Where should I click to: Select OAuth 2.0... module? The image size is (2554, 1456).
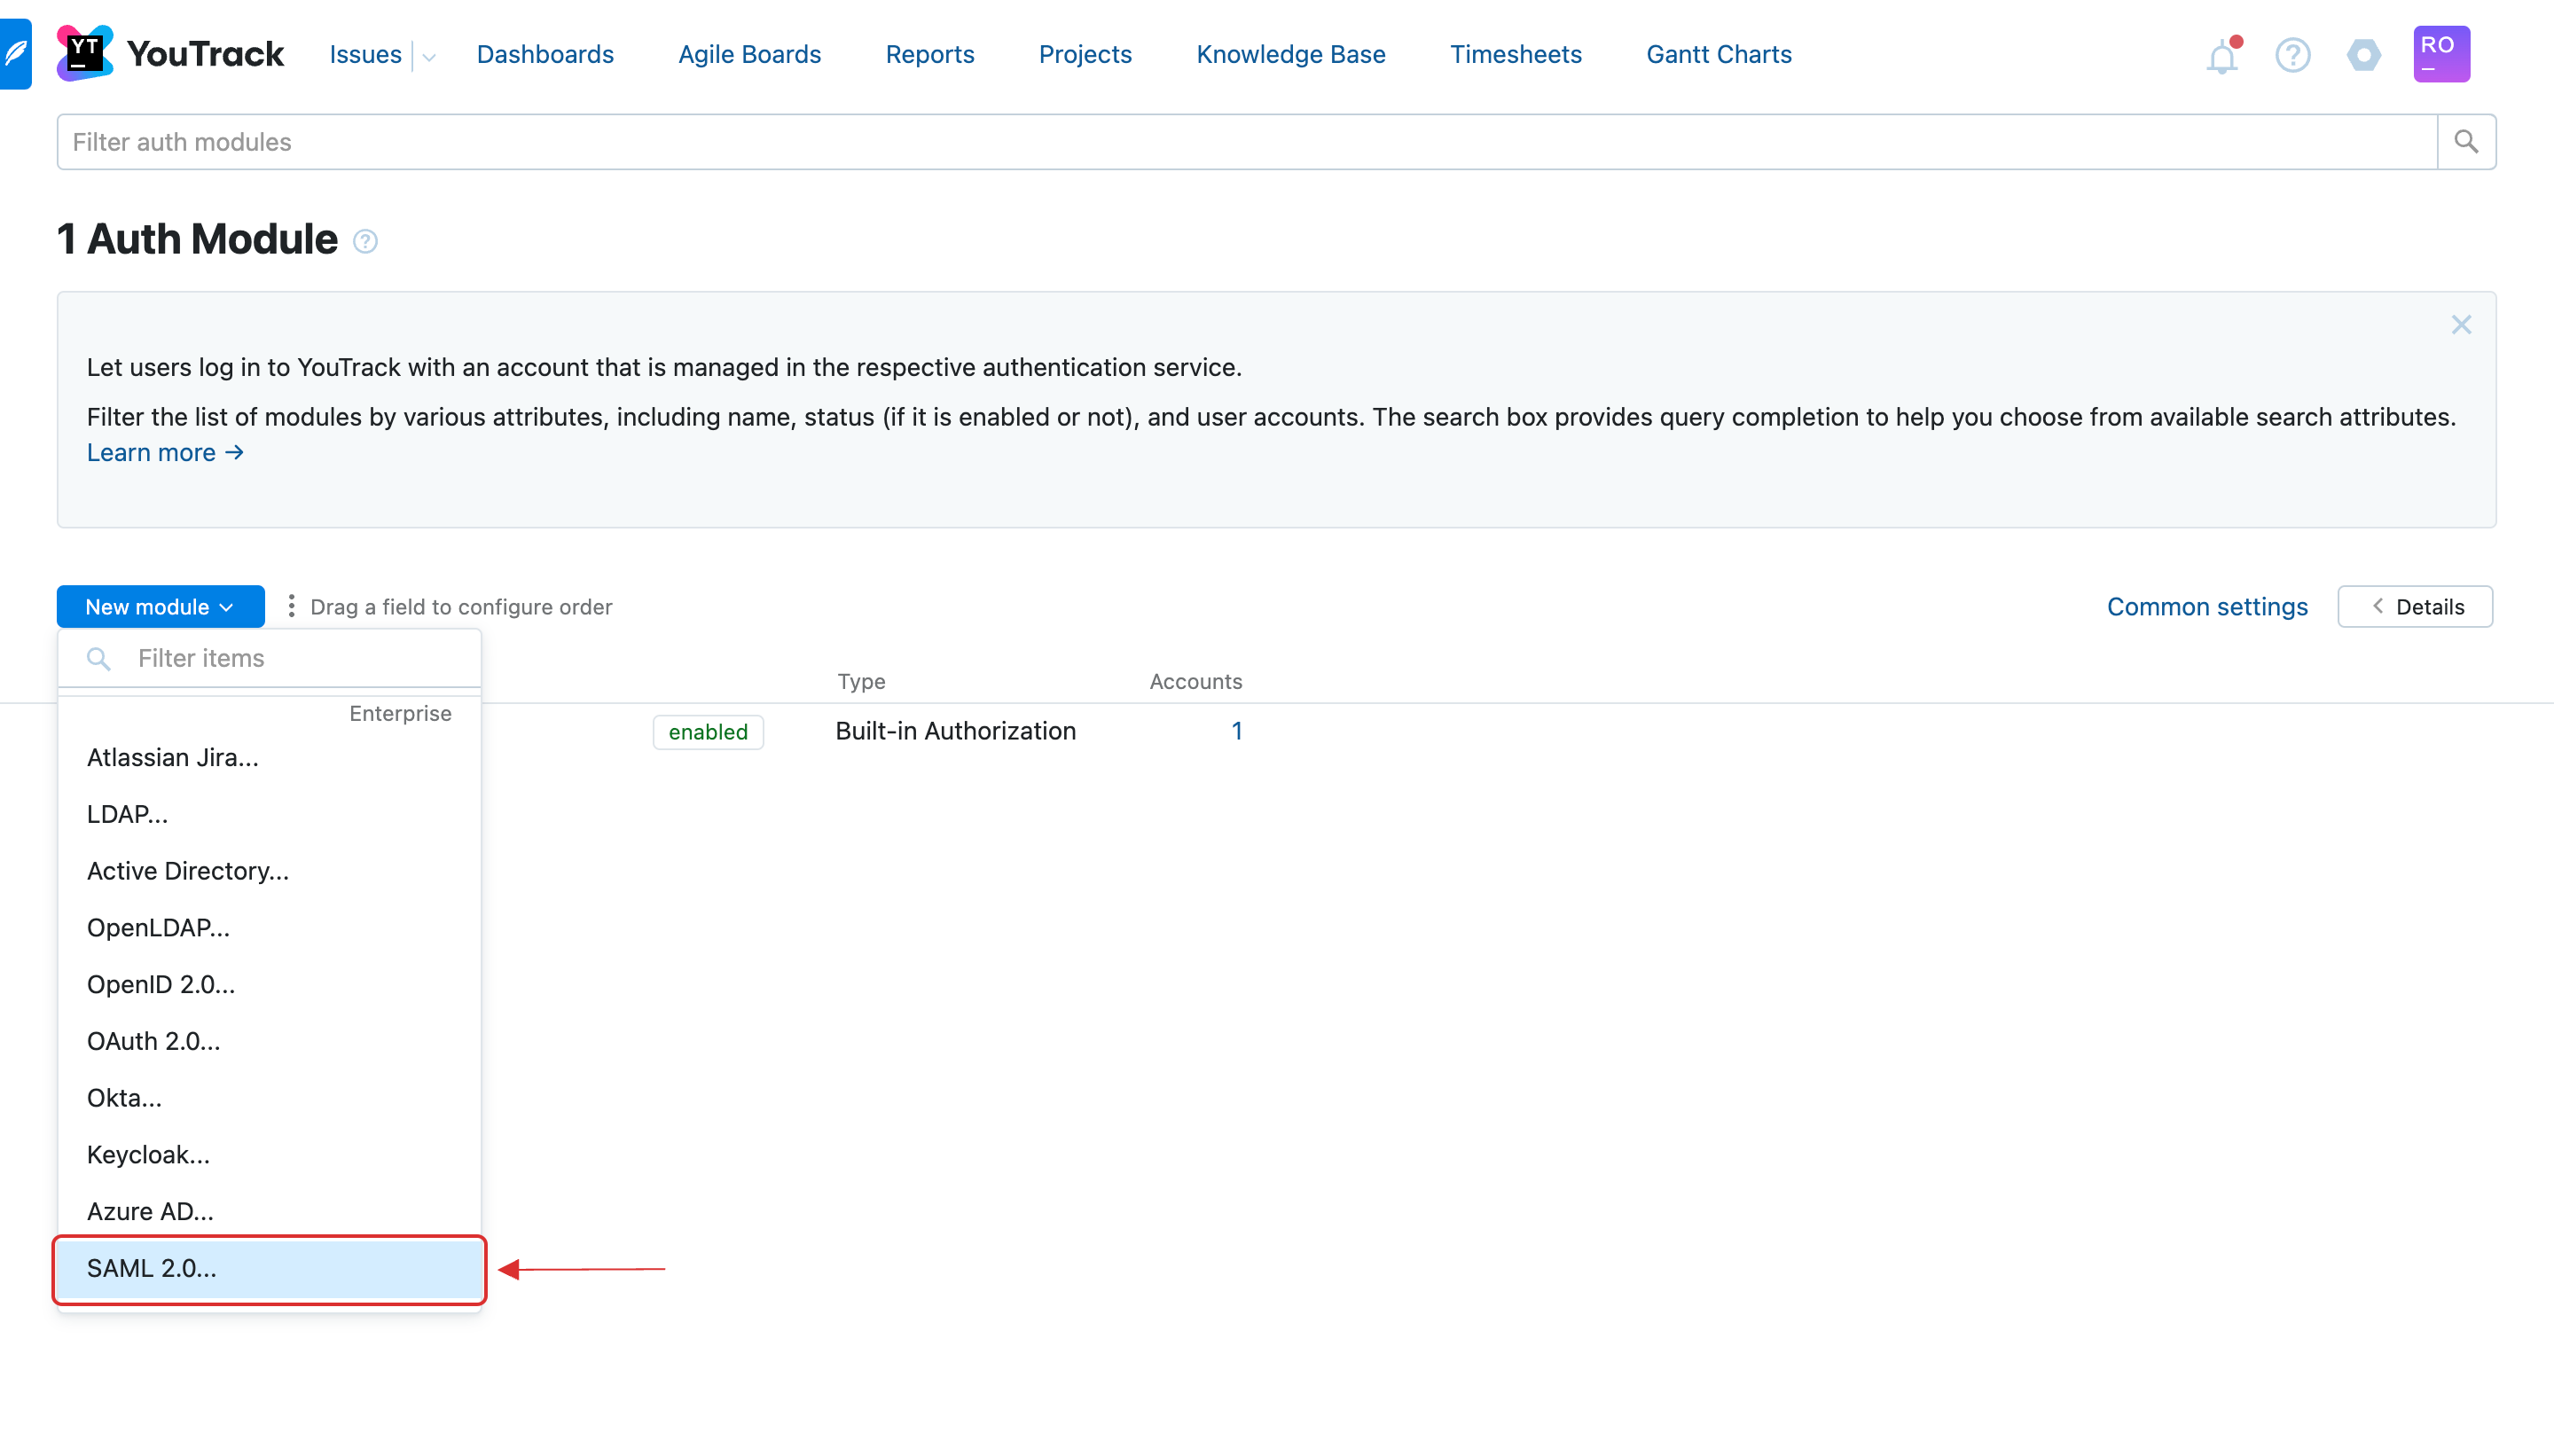(x=270, y=1041)
